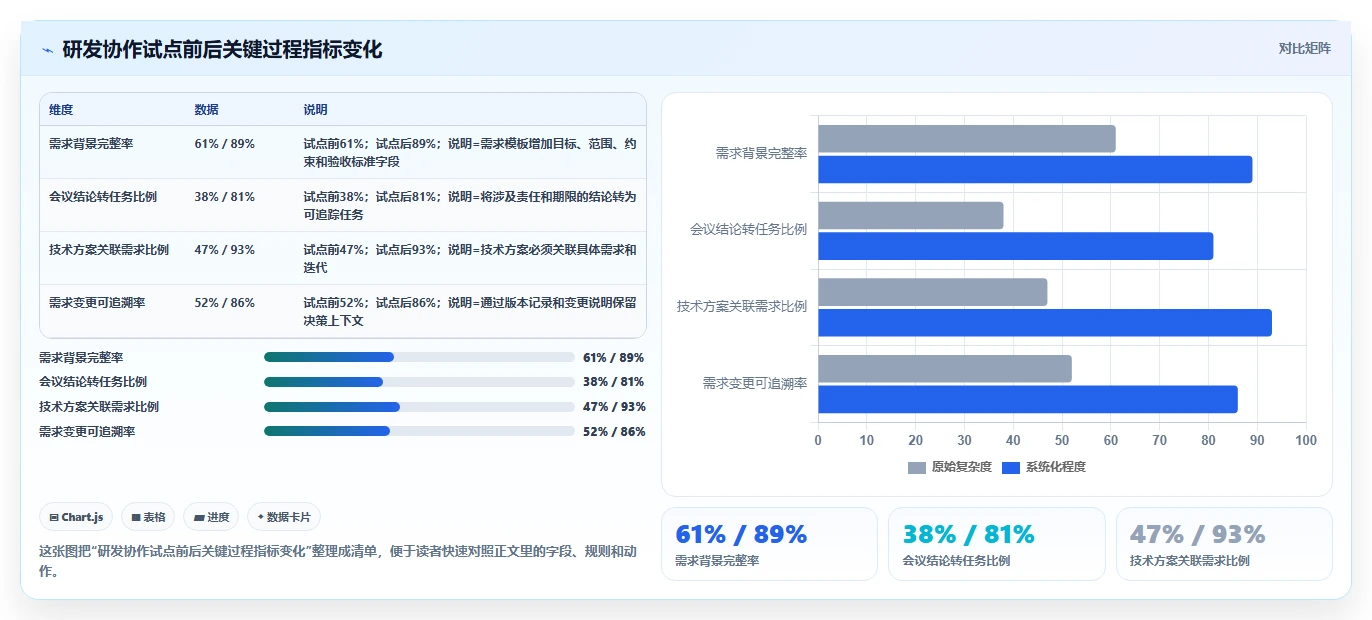Click chart y-axis label 需求背景完整率
The width and height of the screenshot is (1372, 620).
[761, 154]
